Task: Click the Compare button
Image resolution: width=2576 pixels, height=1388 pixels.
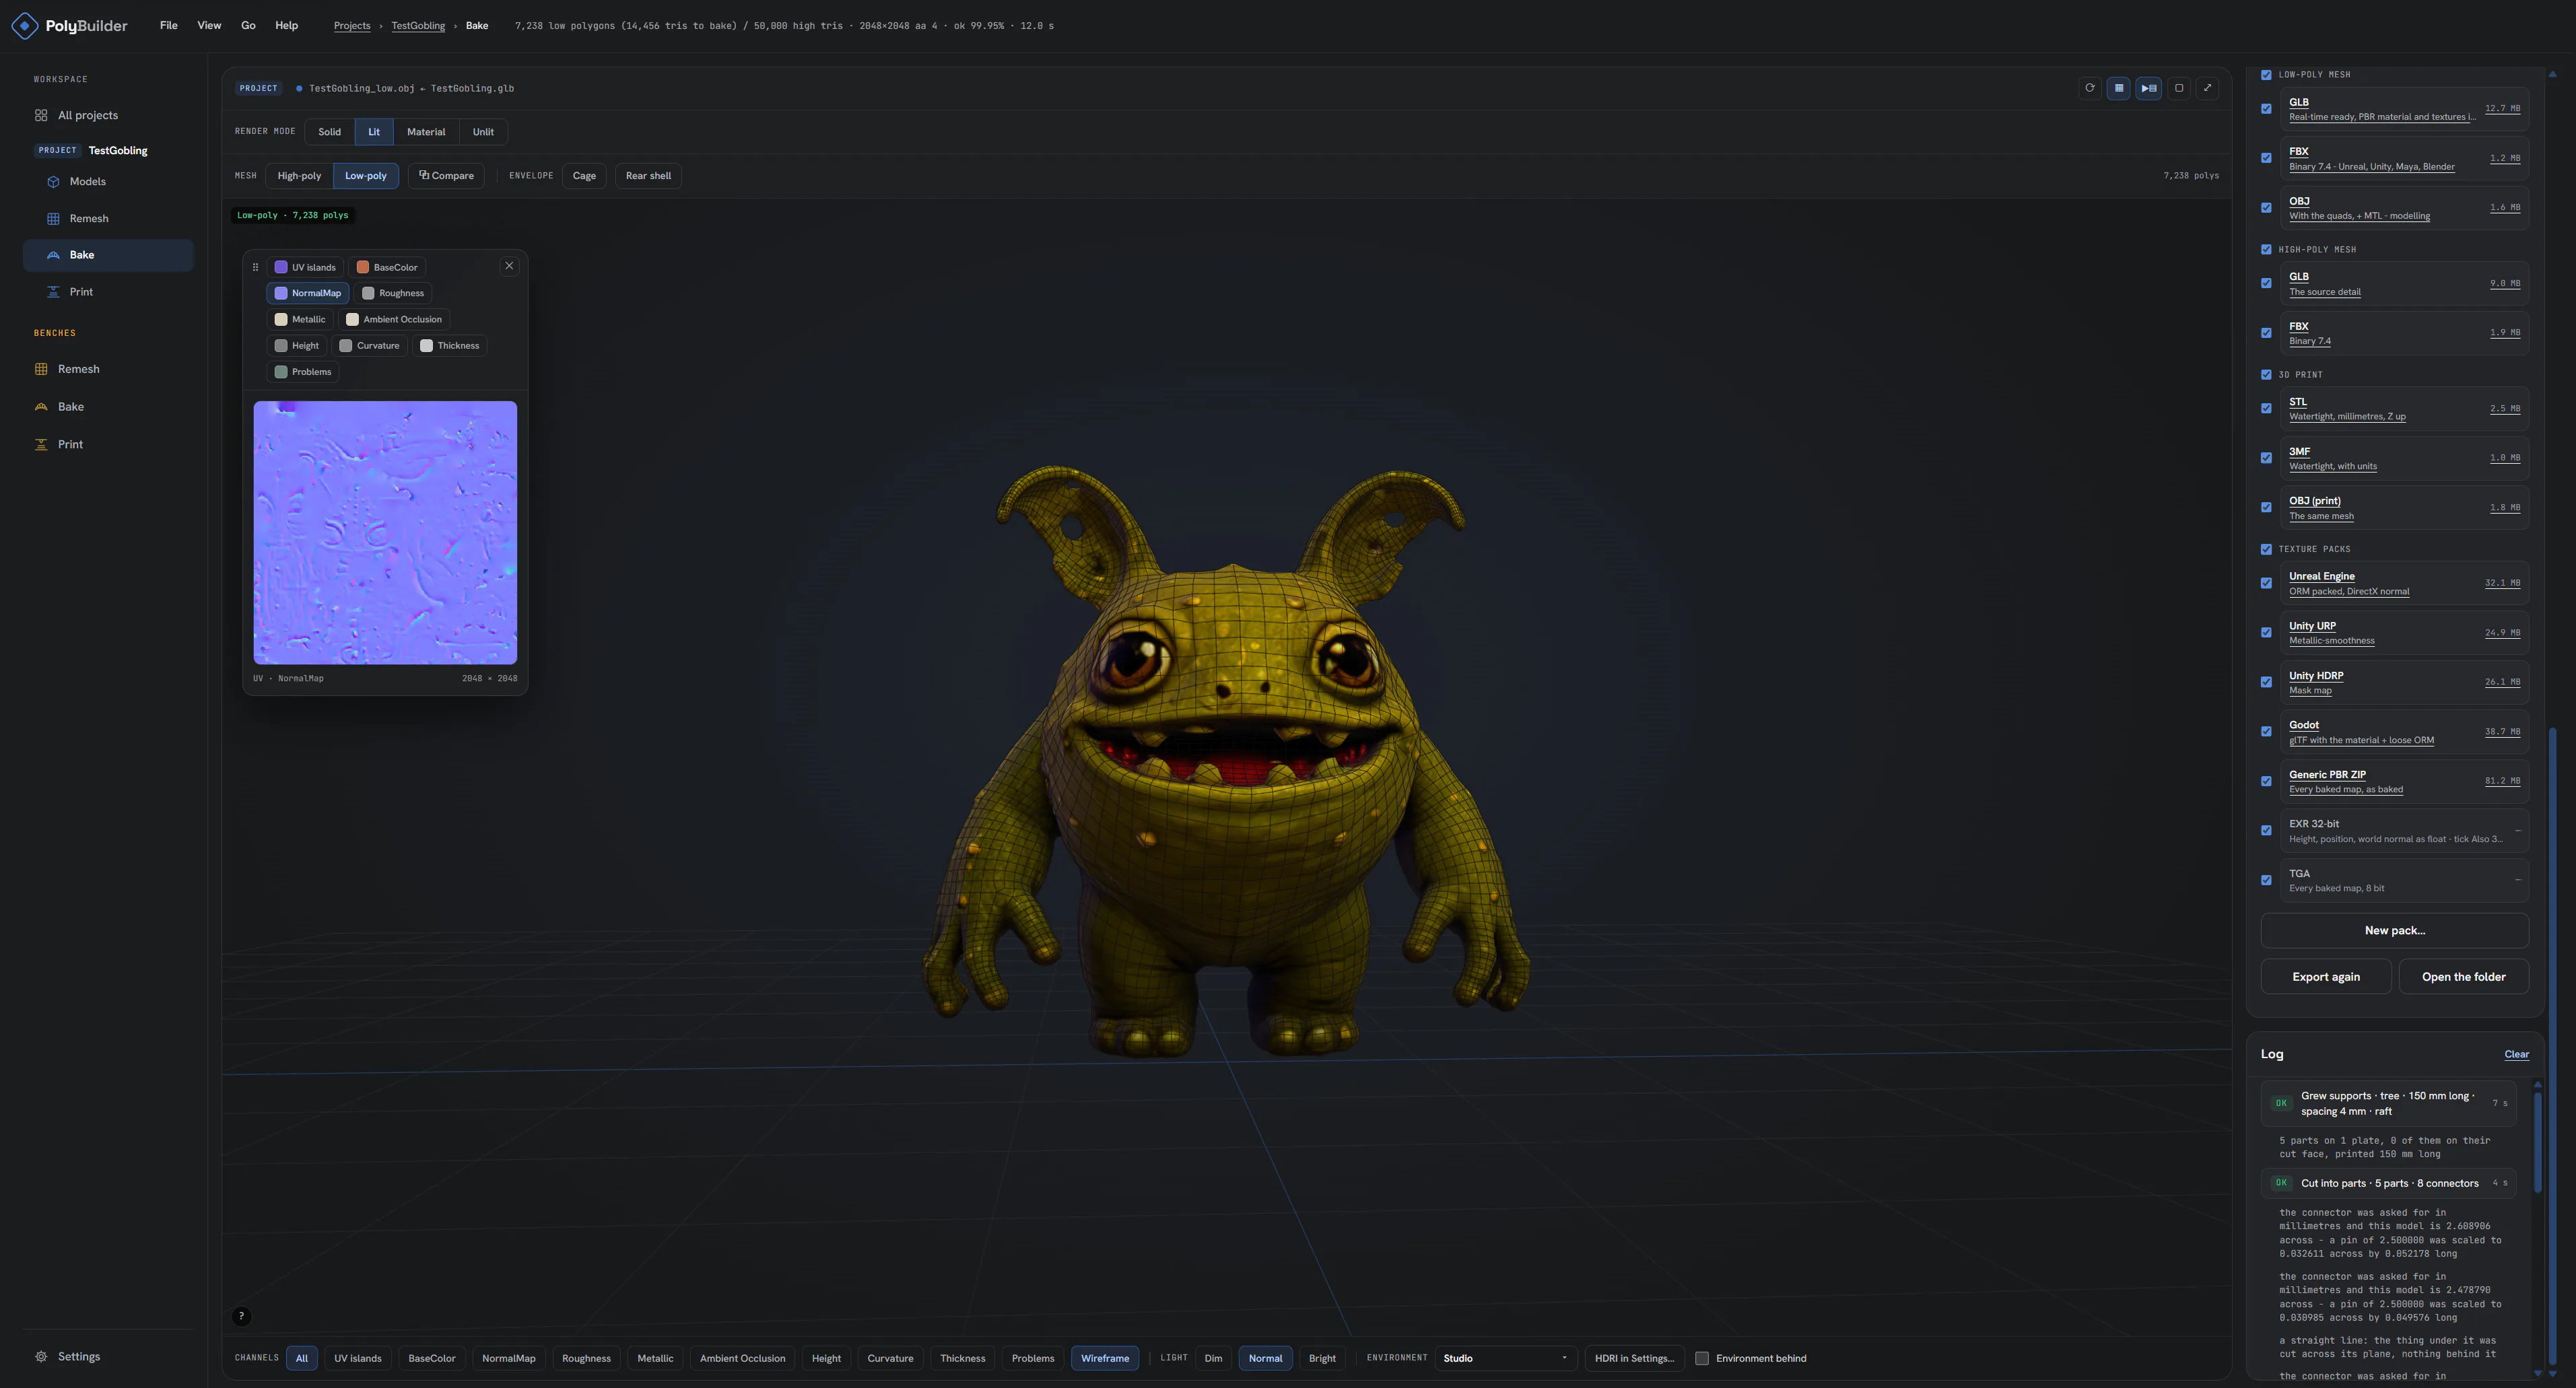Action: (x=447, y=176)
